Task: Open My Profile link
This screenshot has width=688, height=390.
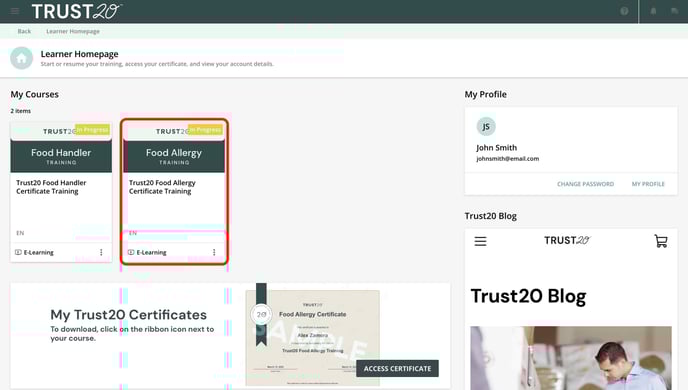Action: coord(648,184)
